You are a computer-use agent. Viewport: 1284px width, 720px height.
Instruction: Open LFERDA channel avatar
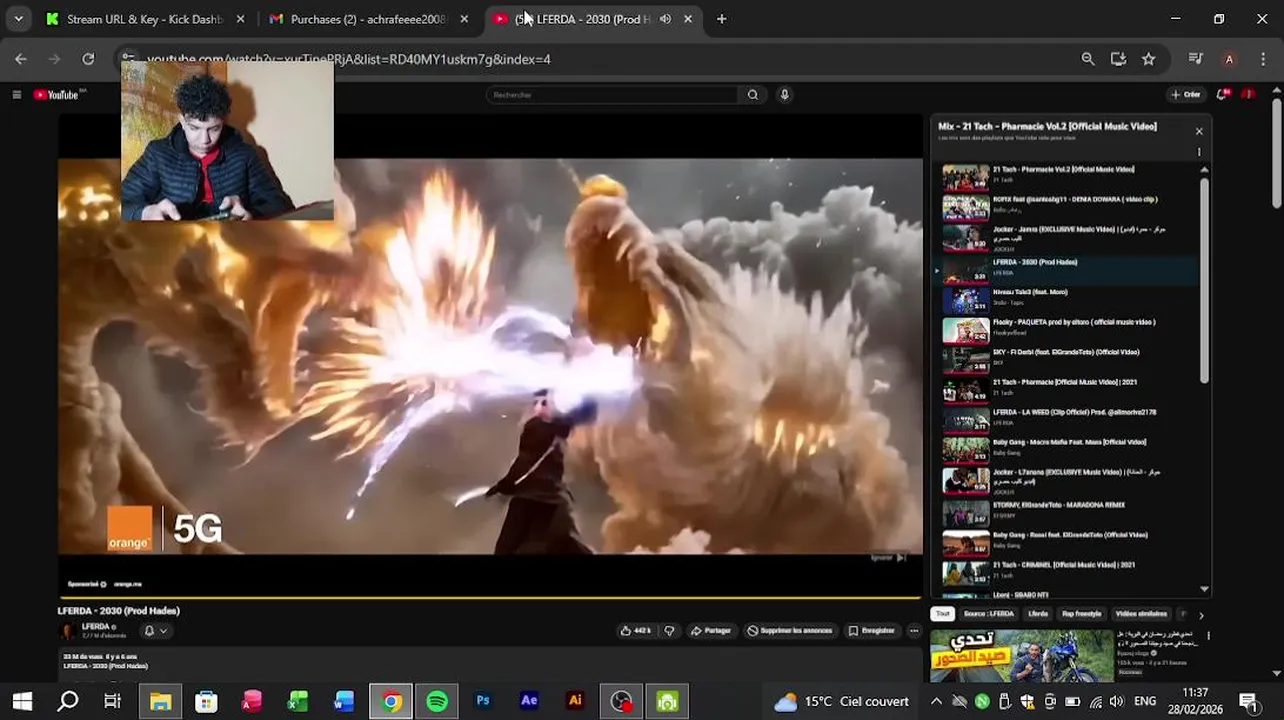(68, 631)
